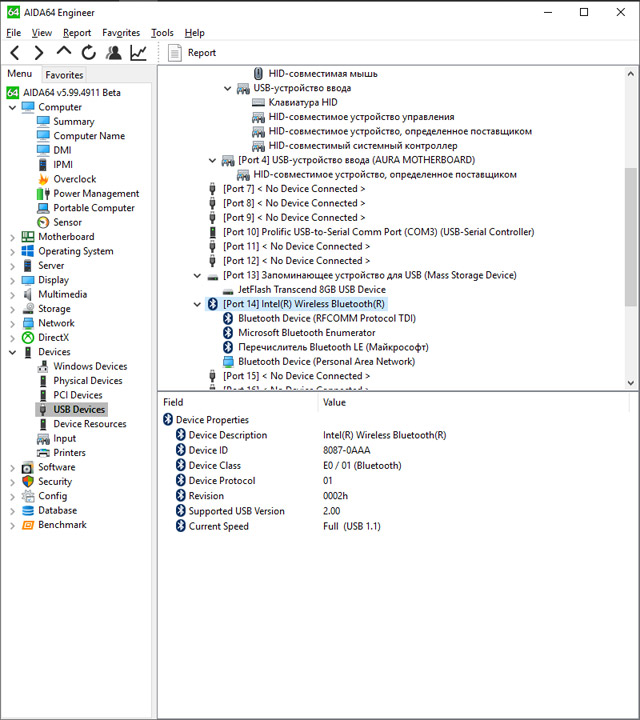Open the Favorites menu in menu bar
This screenshot has height=720, width=640.
[x=121, y=33]
